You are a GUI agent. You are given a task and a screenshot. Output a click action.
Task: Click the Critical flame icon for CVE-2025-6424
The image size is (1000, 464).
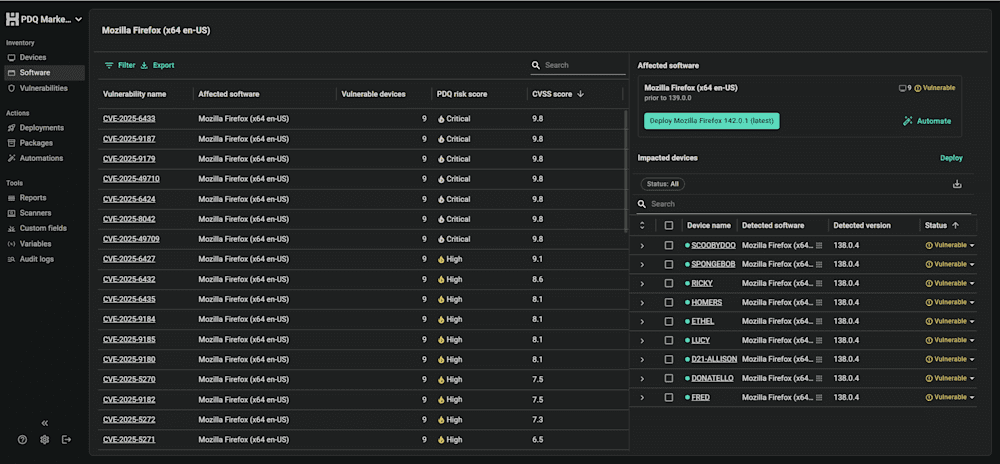pos(441,199)
